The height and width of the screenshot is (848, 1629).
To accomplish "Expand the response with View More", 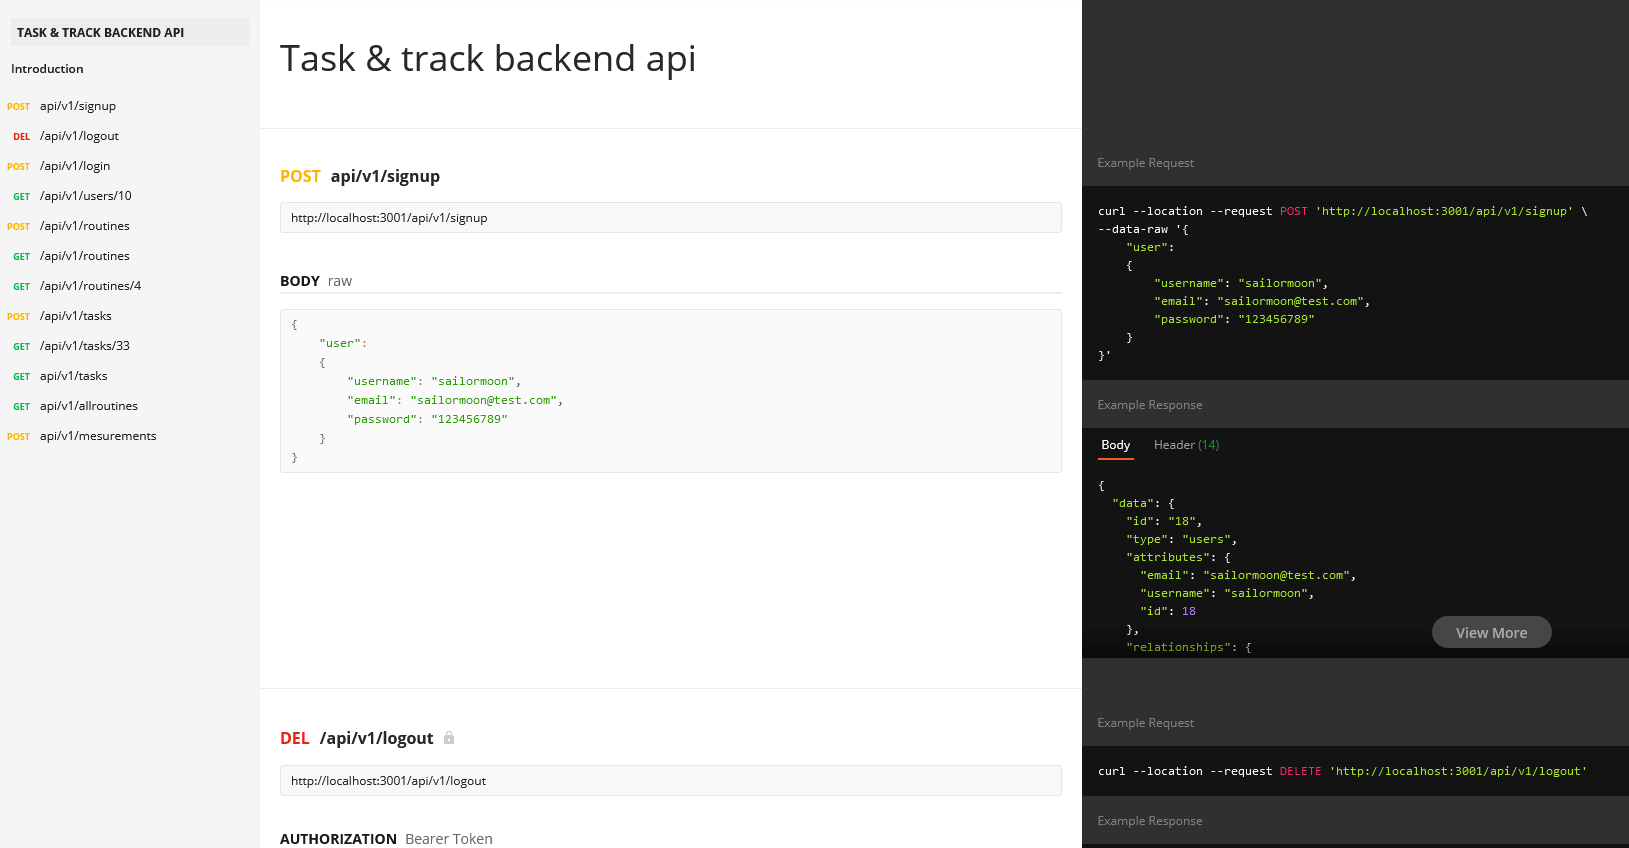I will tap(1491, 632).
